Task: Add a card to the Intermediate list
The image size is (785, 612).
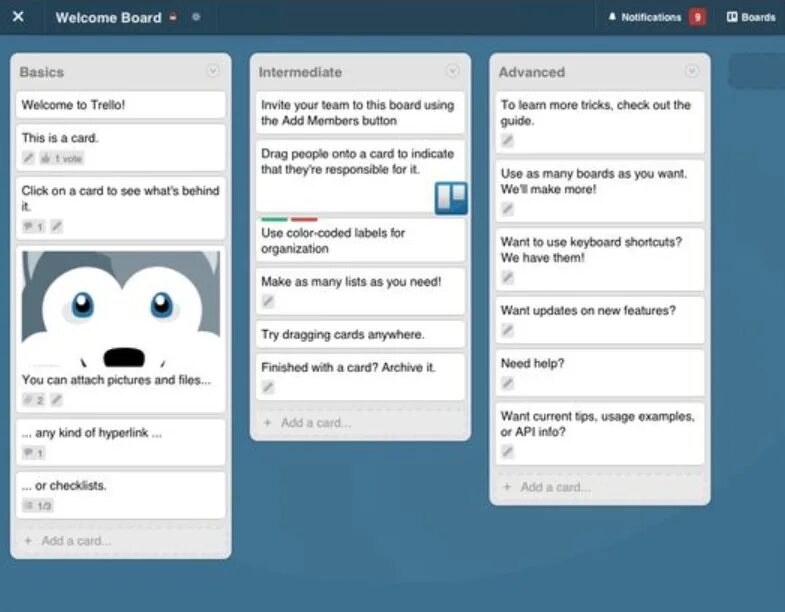Action: (360, 423)
